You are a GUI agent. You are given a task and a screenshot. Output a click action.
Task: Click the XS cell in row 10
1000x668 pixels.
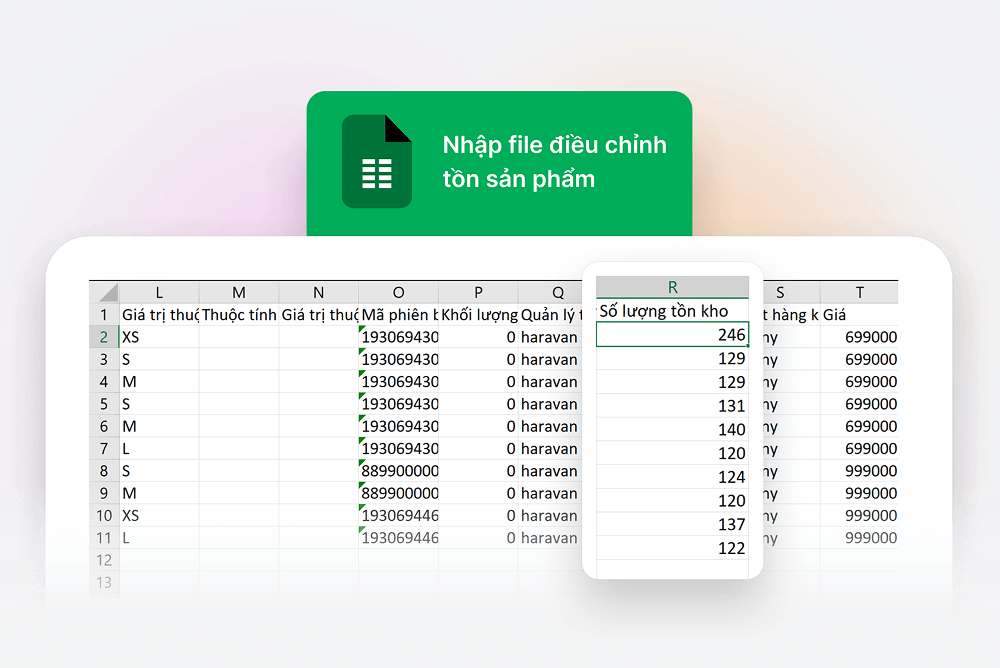(x=159, y=516)
